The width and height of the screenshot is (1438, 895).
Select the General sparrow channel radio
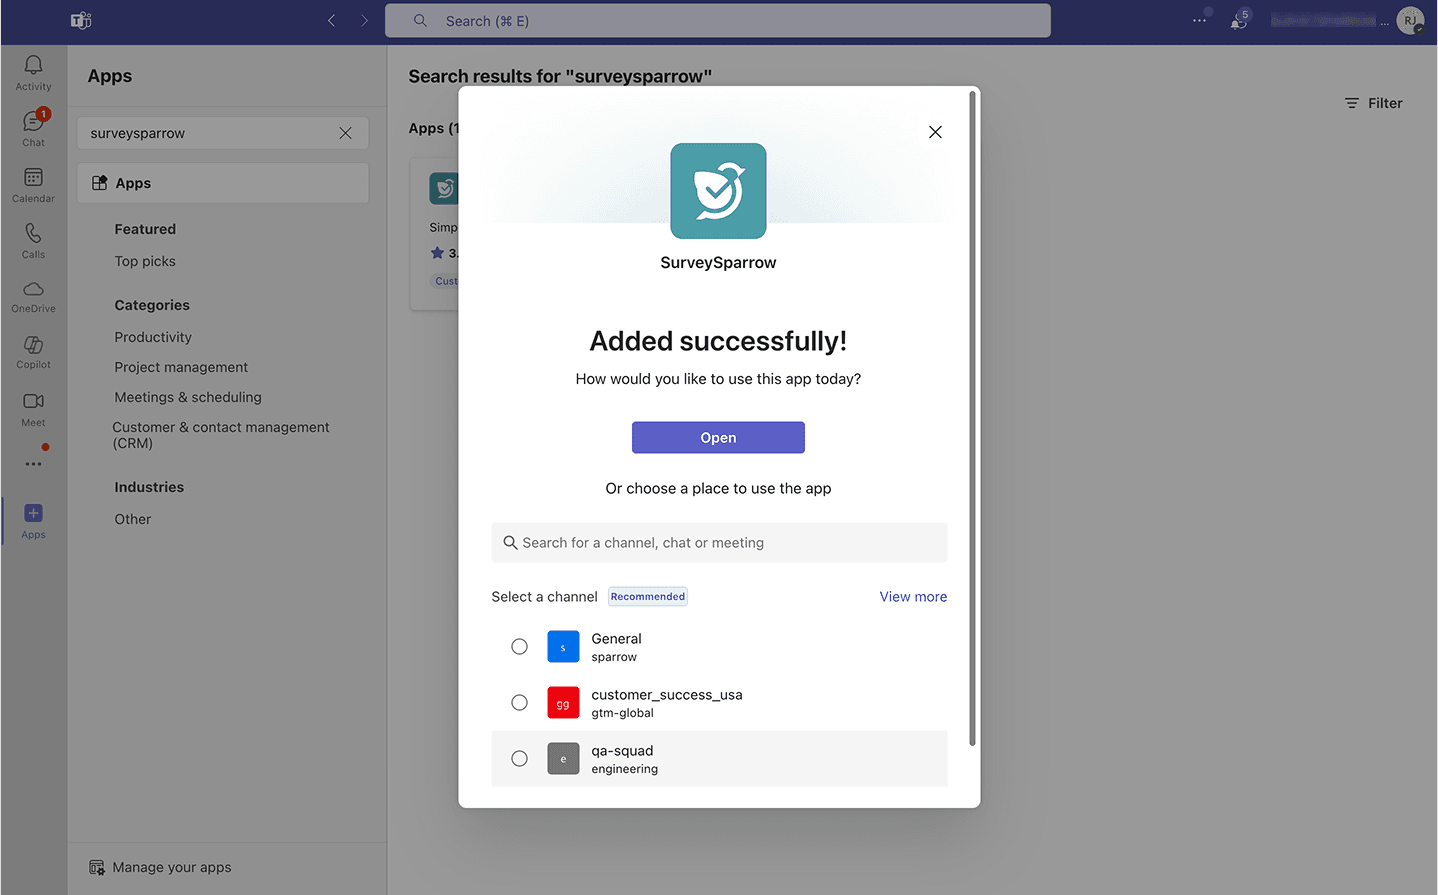pyautogui.click(x=519, y=647)
